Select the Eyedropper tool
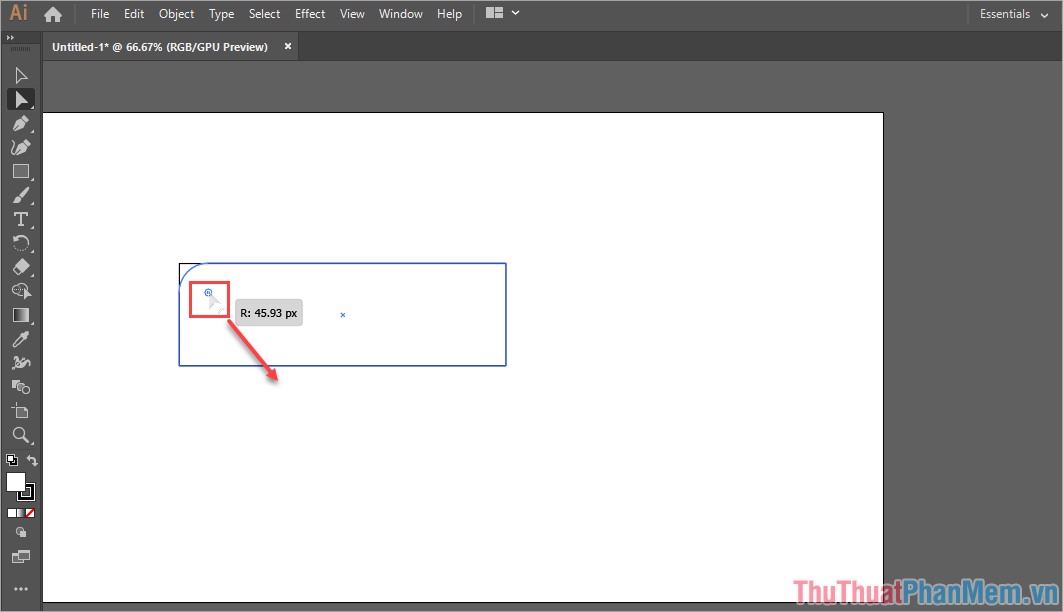Viewport: 1063px width, 612px height. click(x=20, y=339)
